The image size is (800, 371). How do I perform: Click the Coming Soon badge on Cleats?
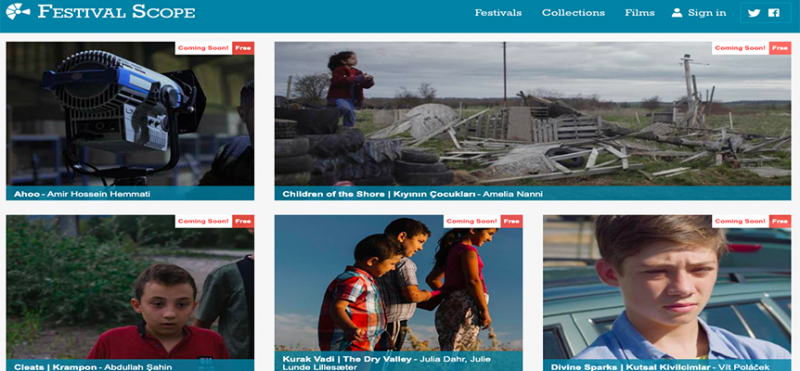point(204,221)
